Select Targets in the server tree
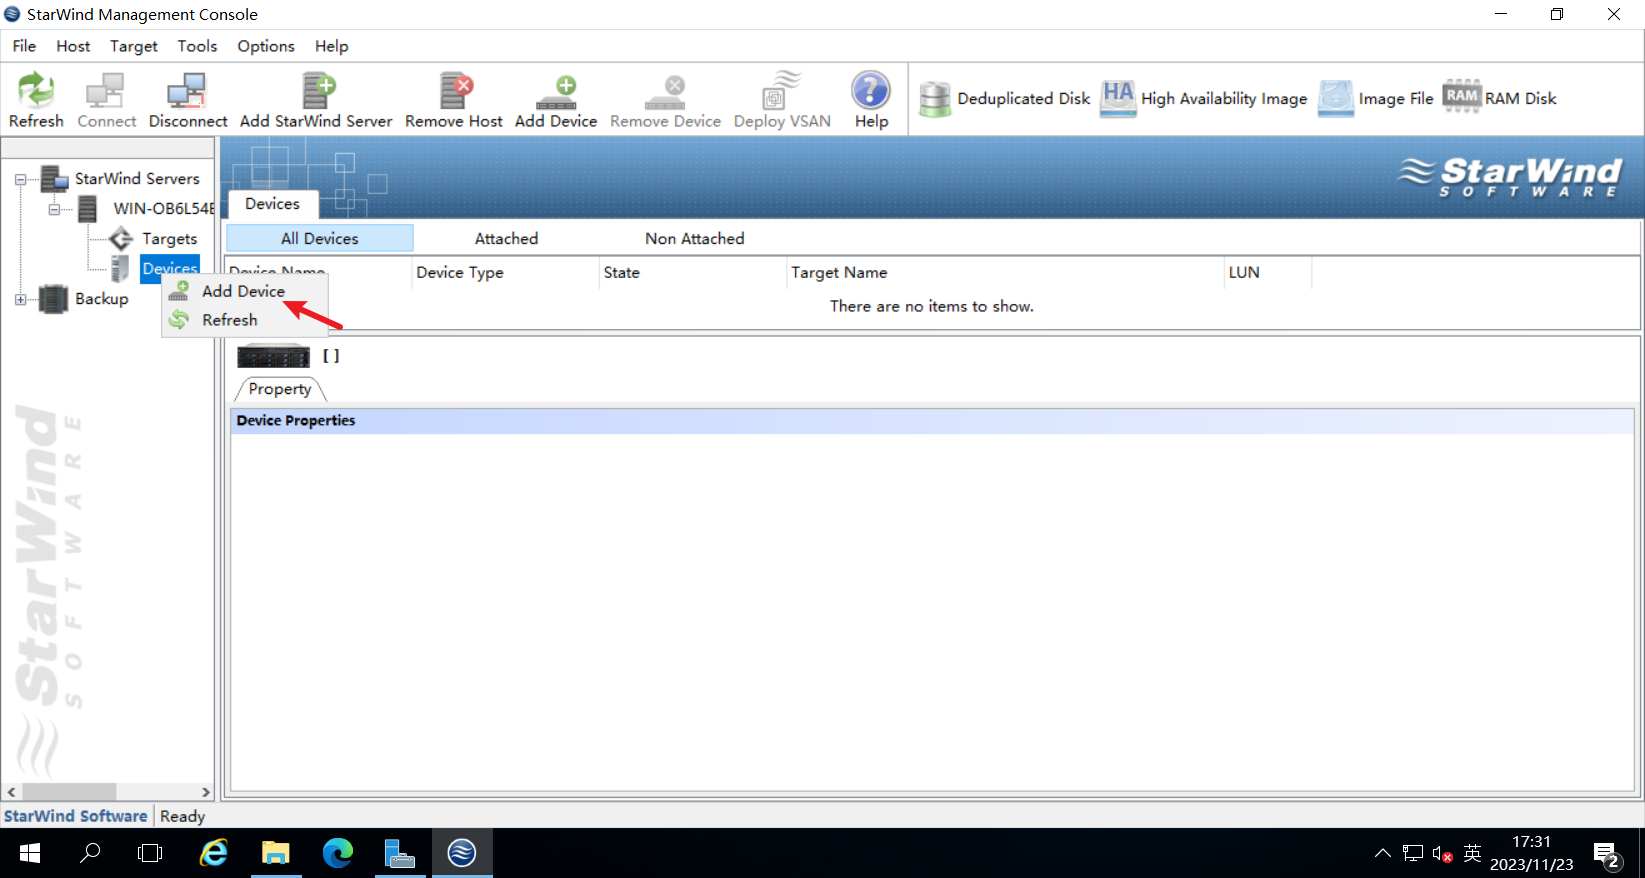Screen dimensions: 1645x878 (169, 239)
